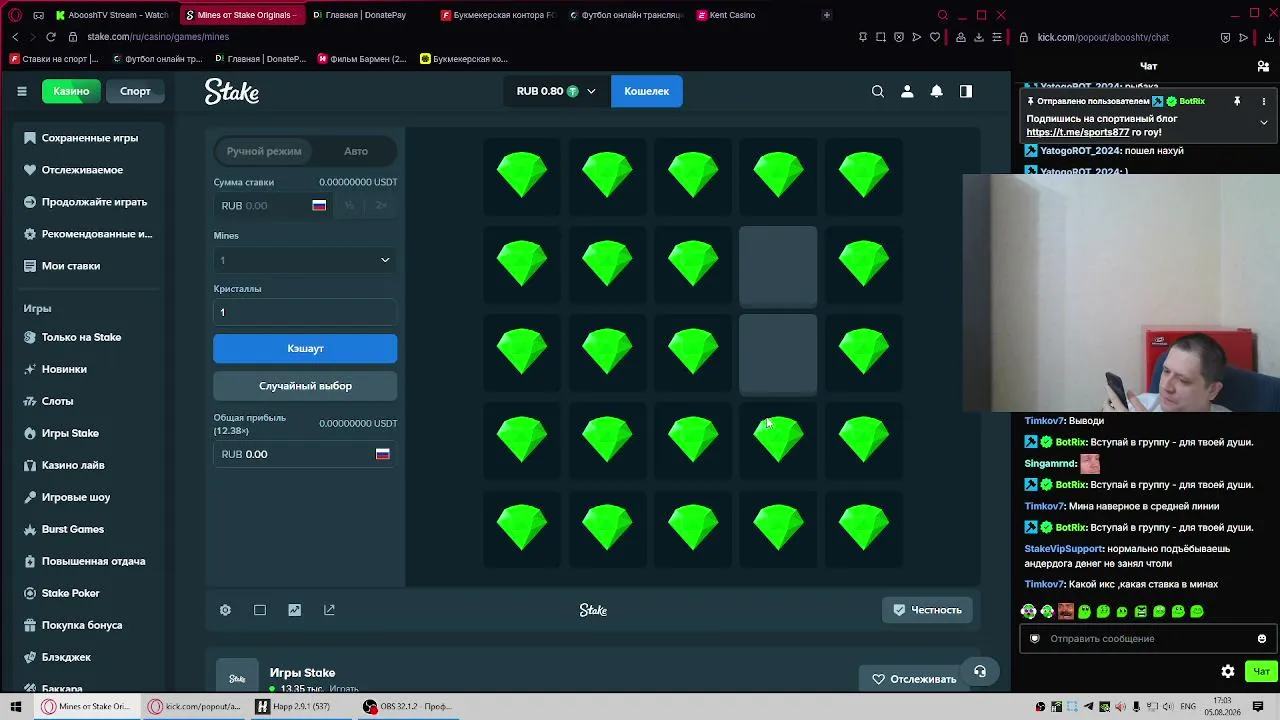Switch to Авто betting mode
The height and width of the screenshot is (720, 1280).
pos(356,151)
